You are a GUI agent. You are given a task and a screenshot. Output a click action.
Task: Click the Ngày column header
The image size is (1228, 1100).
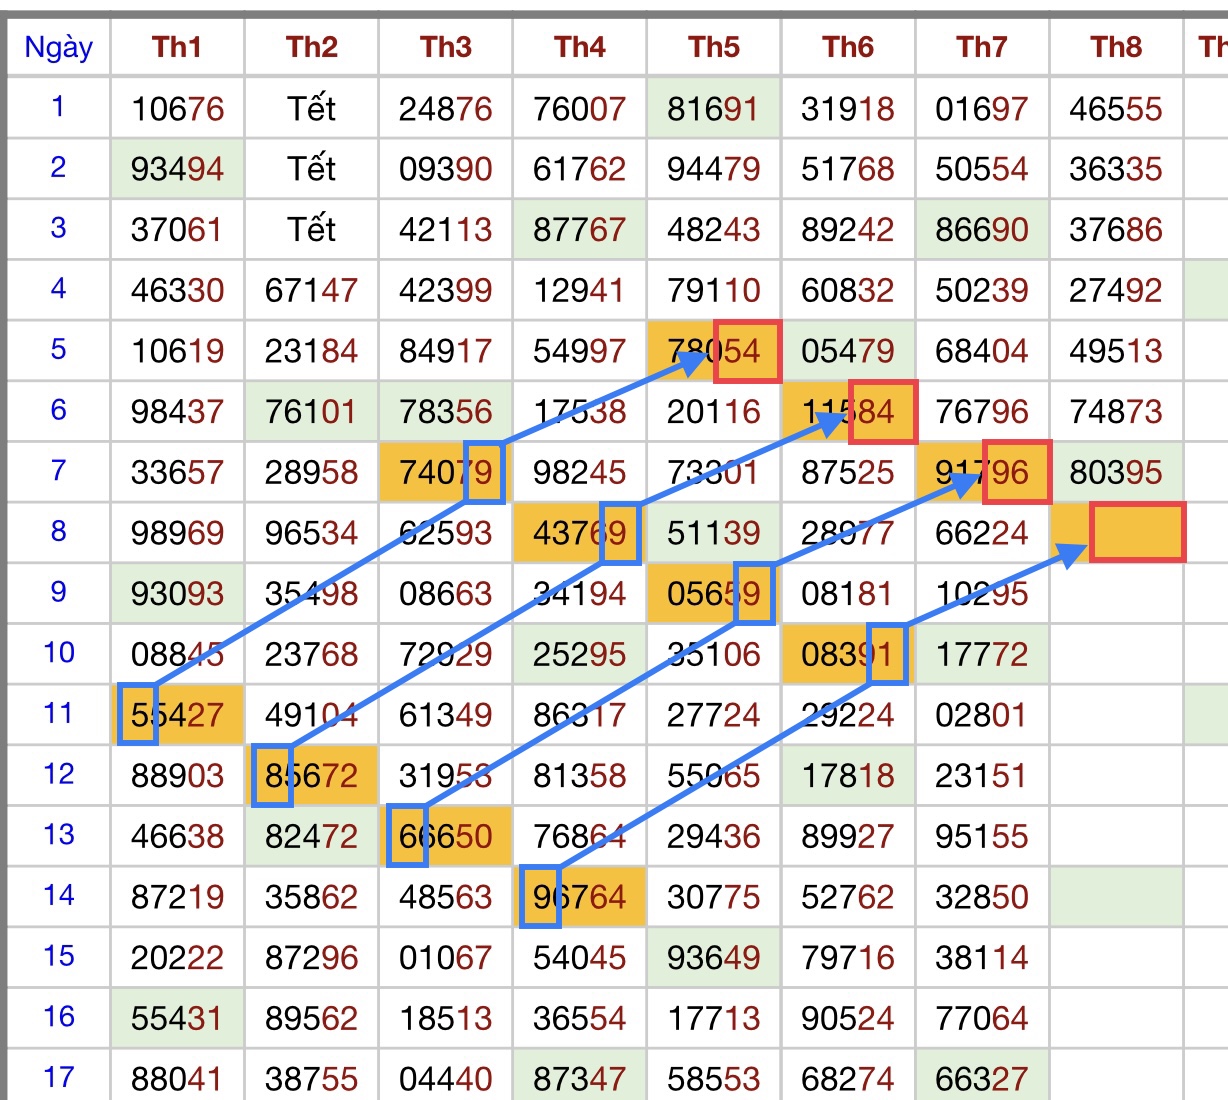[x=58, y=47]
